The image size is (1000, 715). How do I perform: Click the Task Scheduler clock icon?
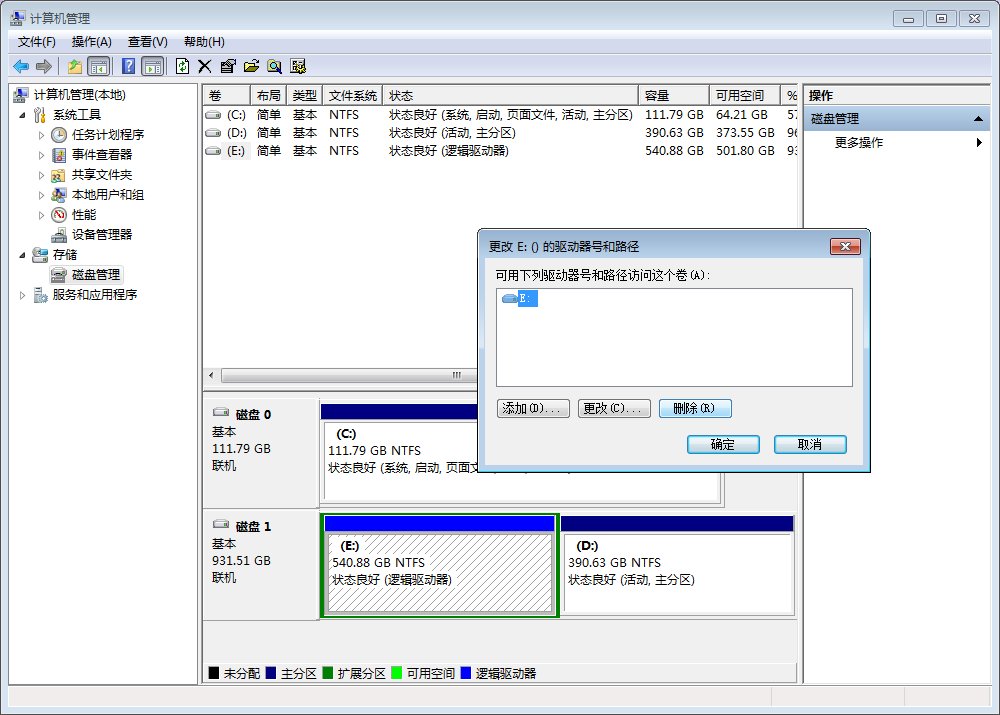tap(59, 135)
